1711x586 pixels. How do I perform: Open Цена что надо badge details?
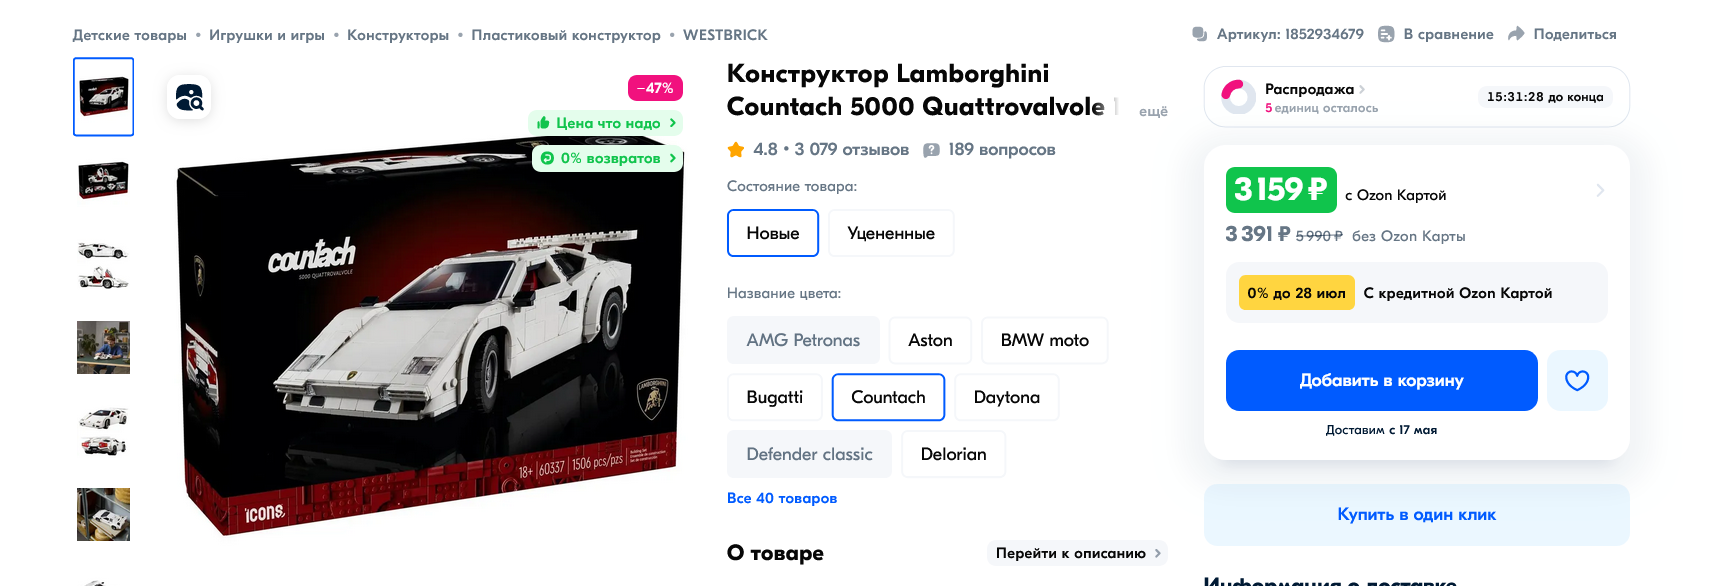[606, 123]
